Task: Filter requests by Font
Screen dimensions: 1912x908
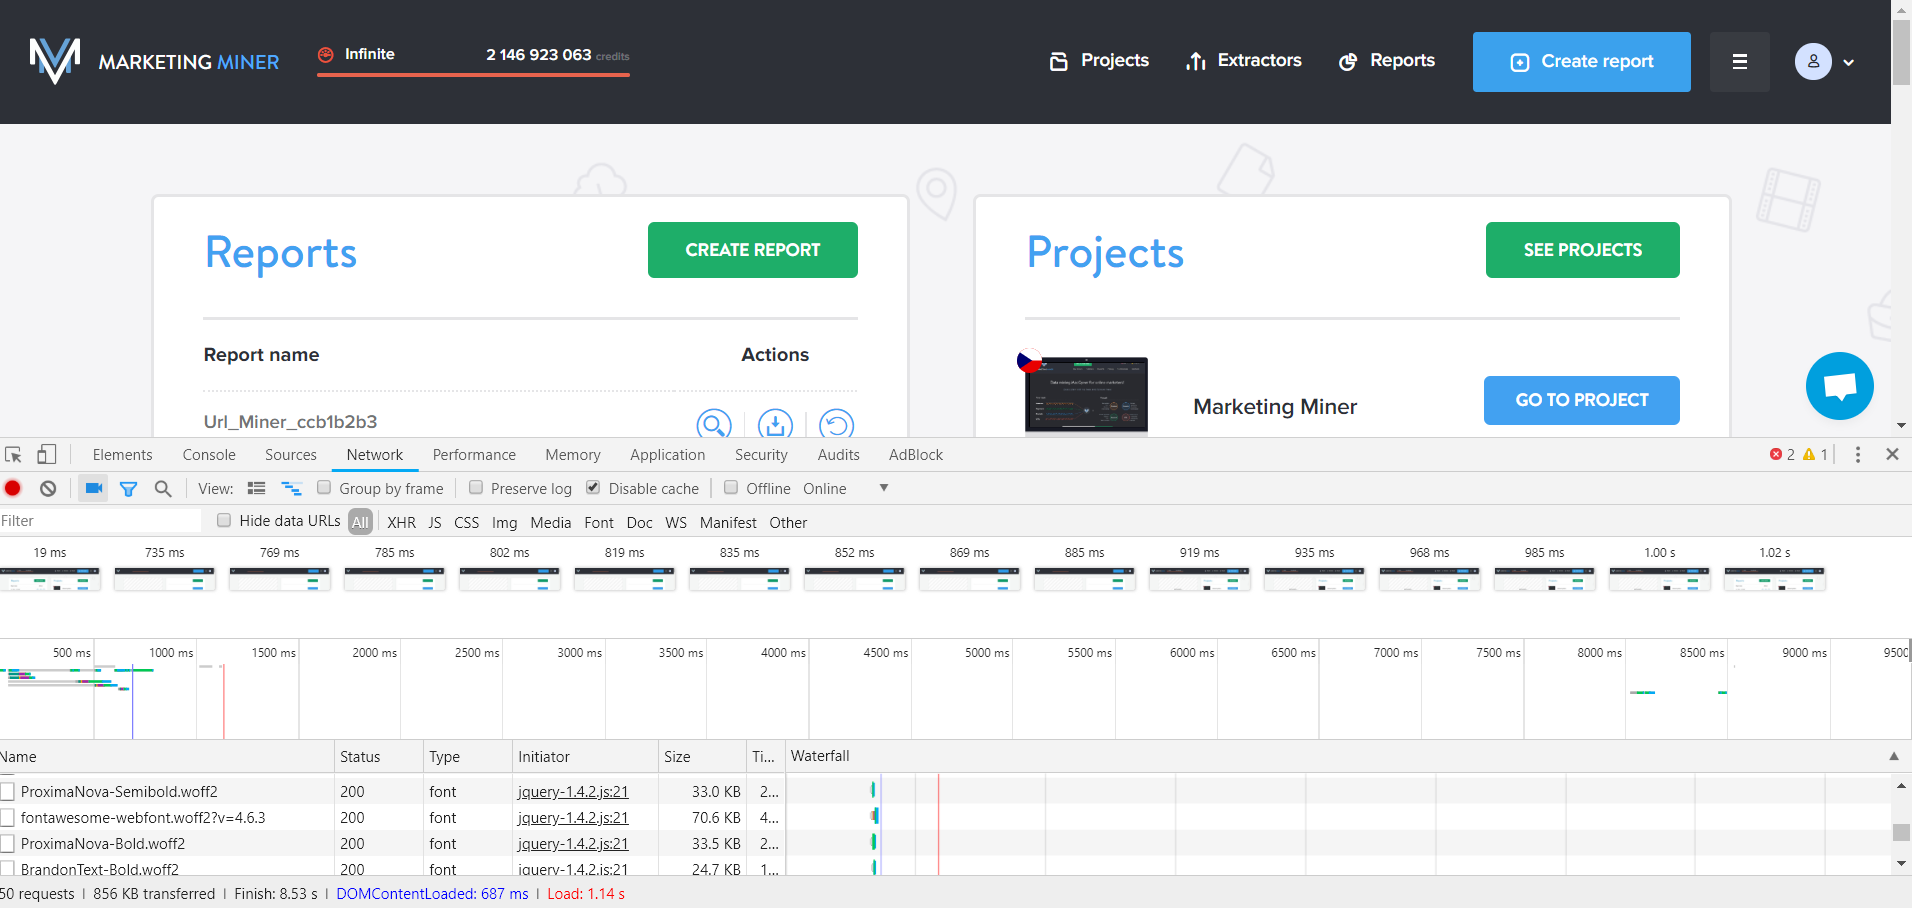Action: point(599,523)
